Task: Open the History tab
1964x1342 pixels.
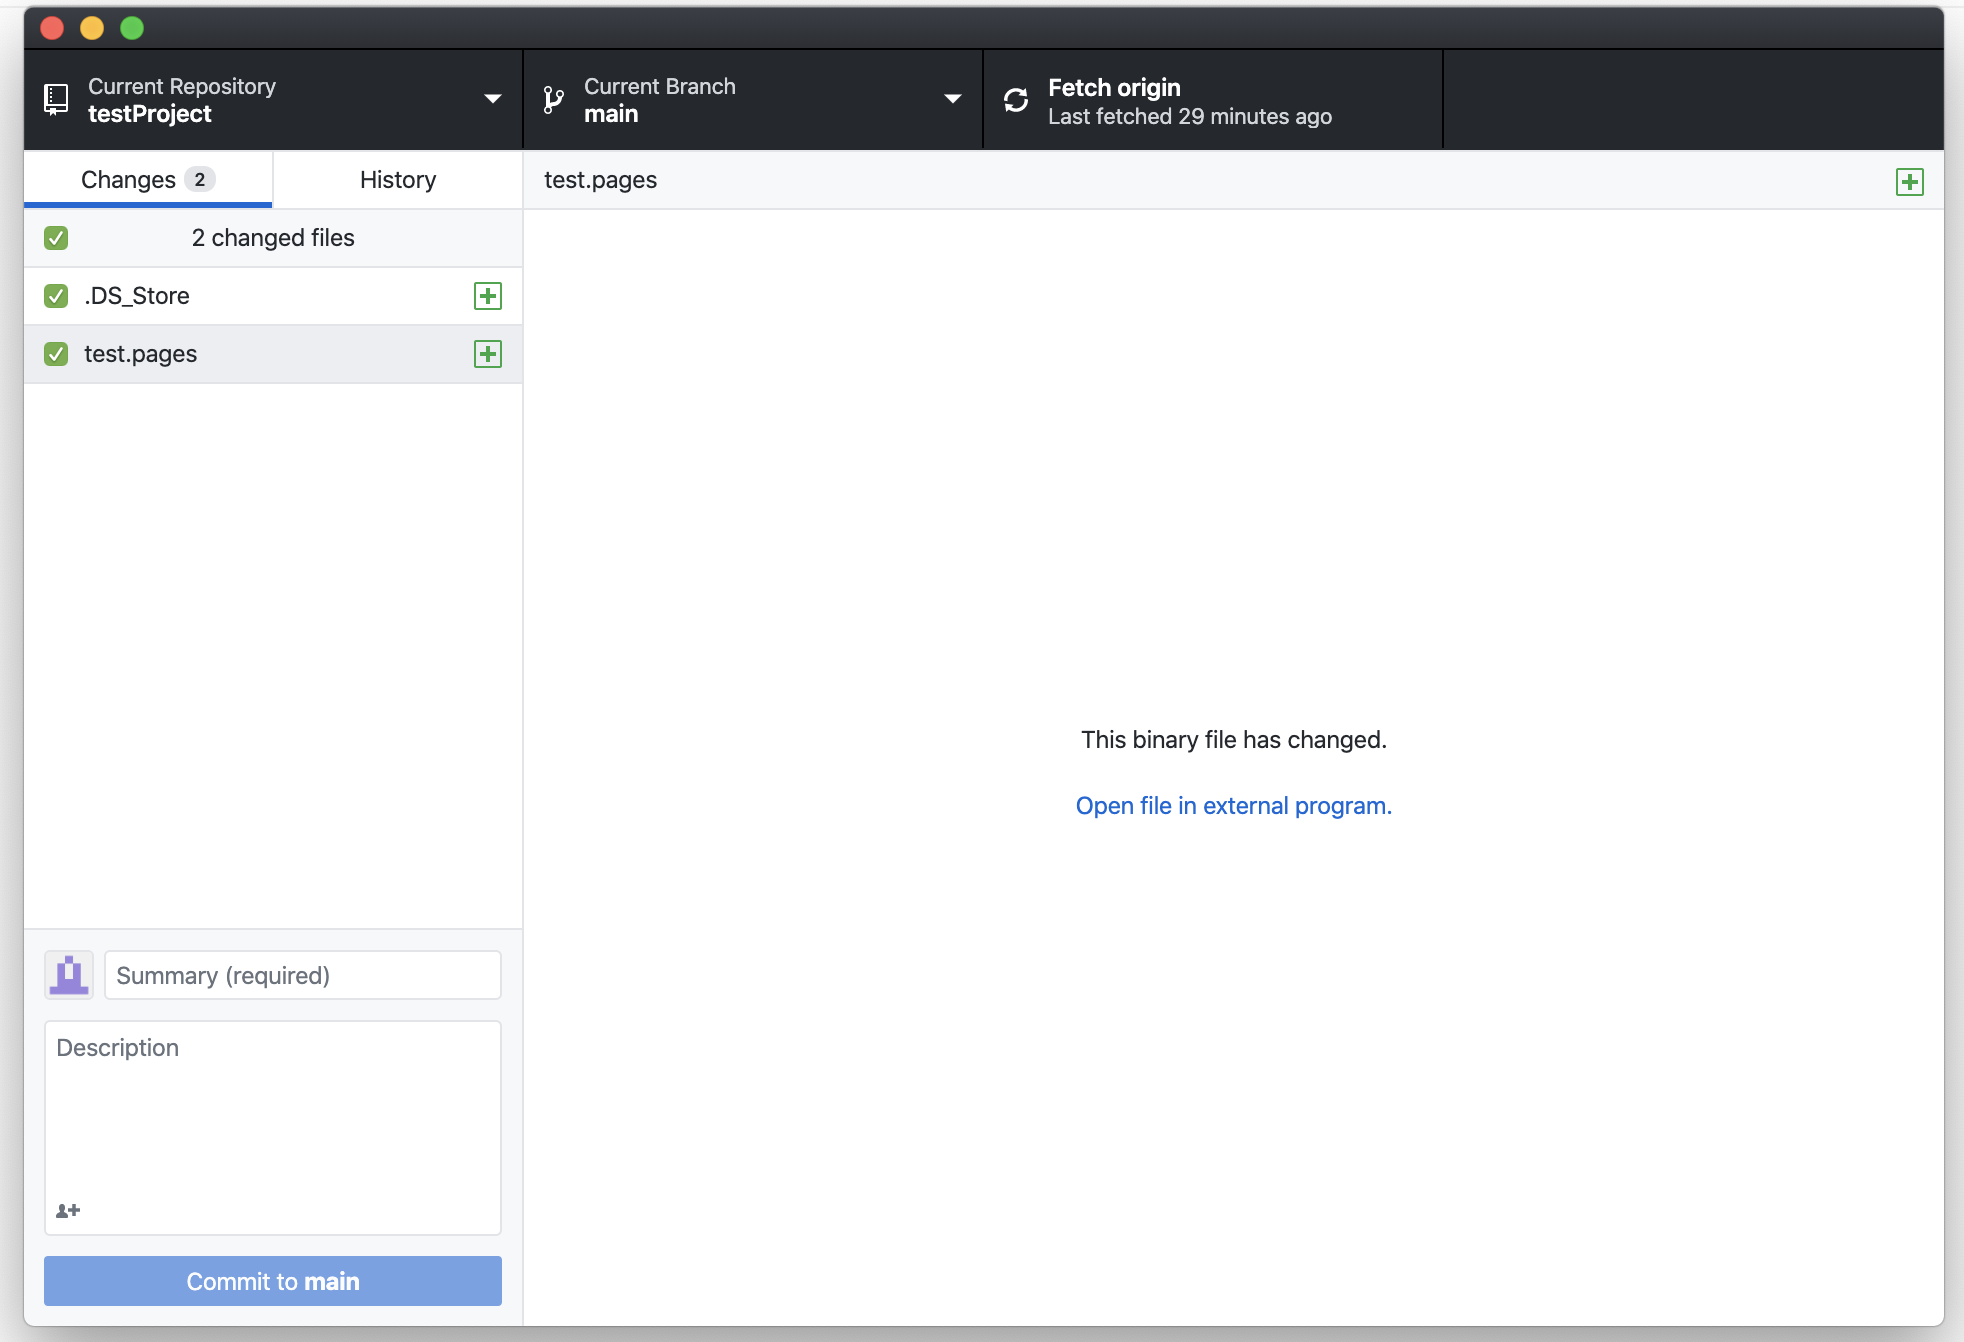Action: point(398,180)
